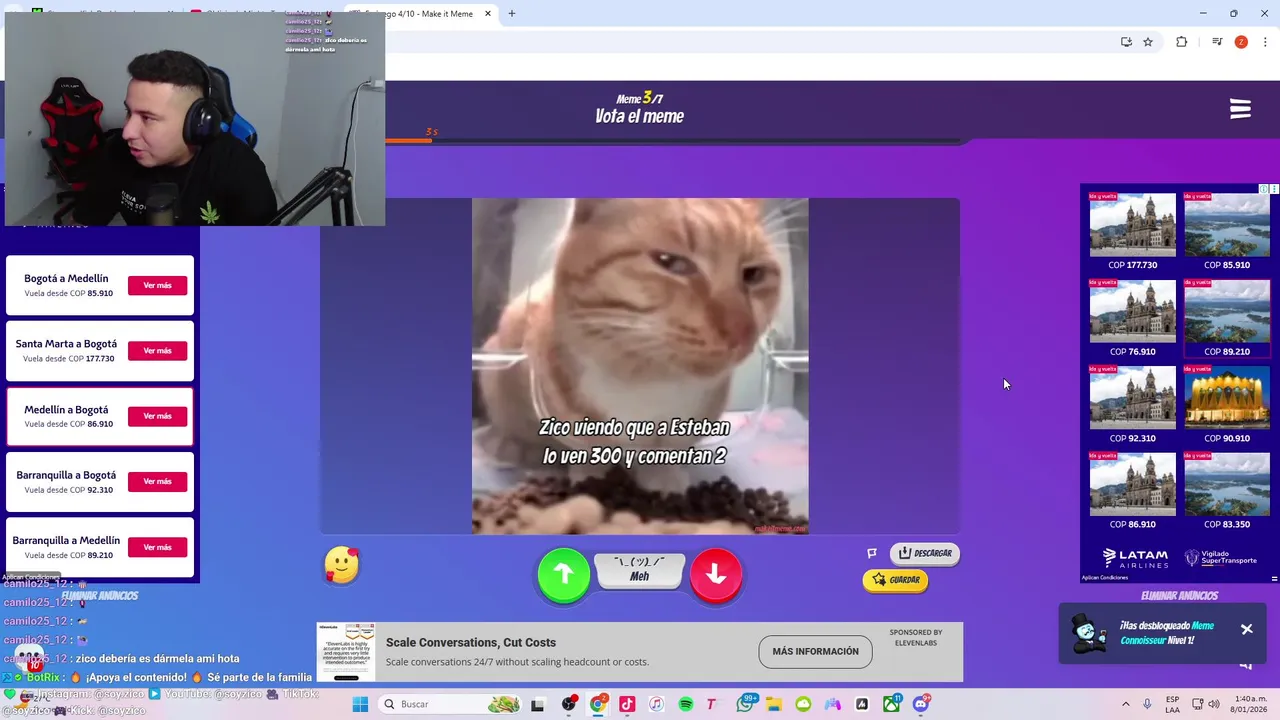Click the 'MÁS INFORMACIÓN' ad button
Viewport: 1280px width, 720px height.
click(x=815, y=652)
